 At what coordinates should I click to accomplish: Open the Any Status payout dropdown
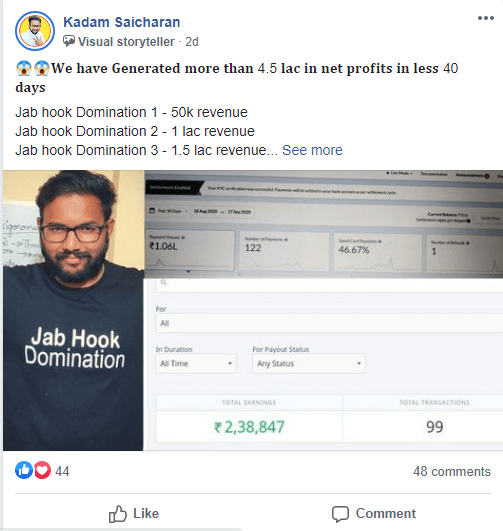pyautogui.click(x=309, y=363)
